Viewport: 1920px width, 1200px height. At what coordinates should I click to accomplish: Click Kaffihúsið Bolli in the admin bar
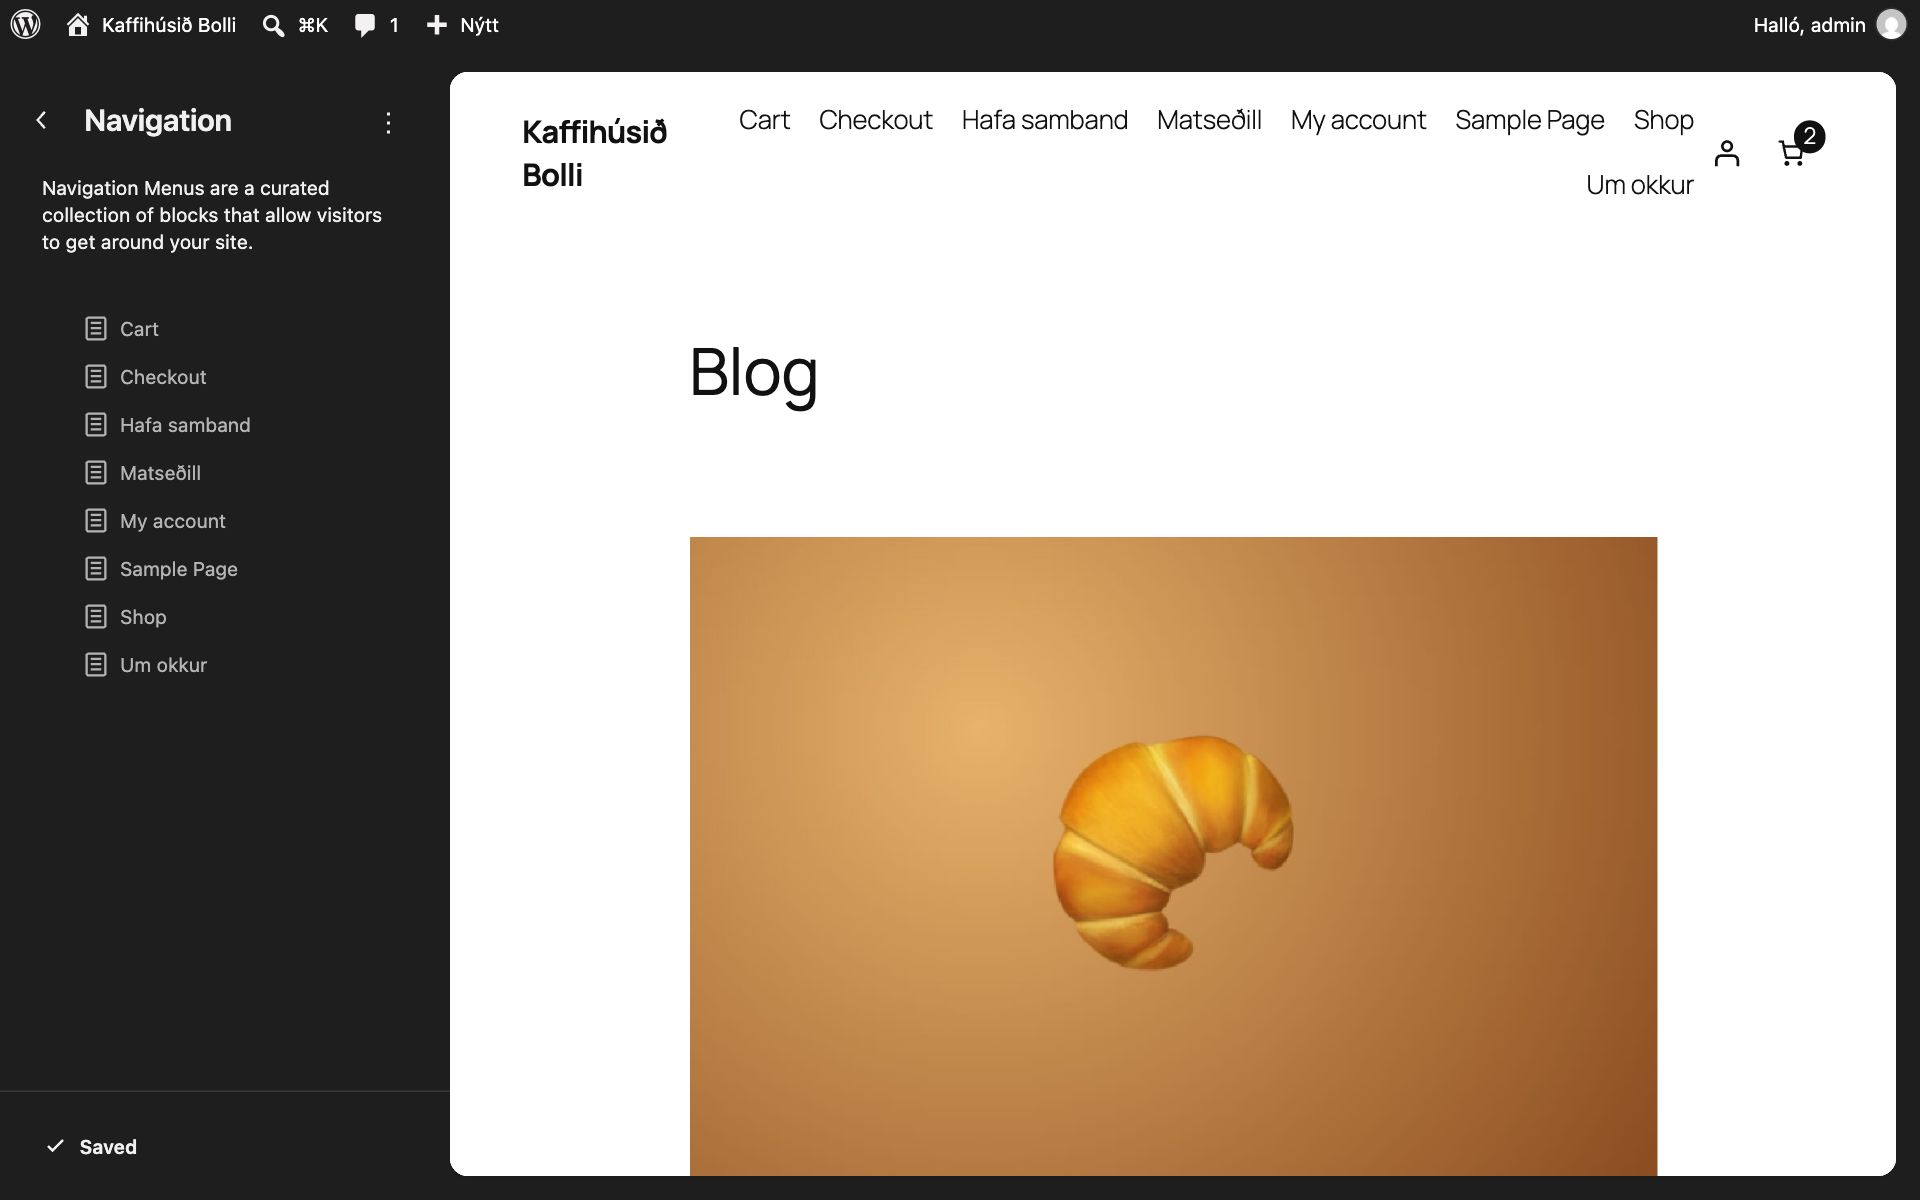(x=169, y=25)
